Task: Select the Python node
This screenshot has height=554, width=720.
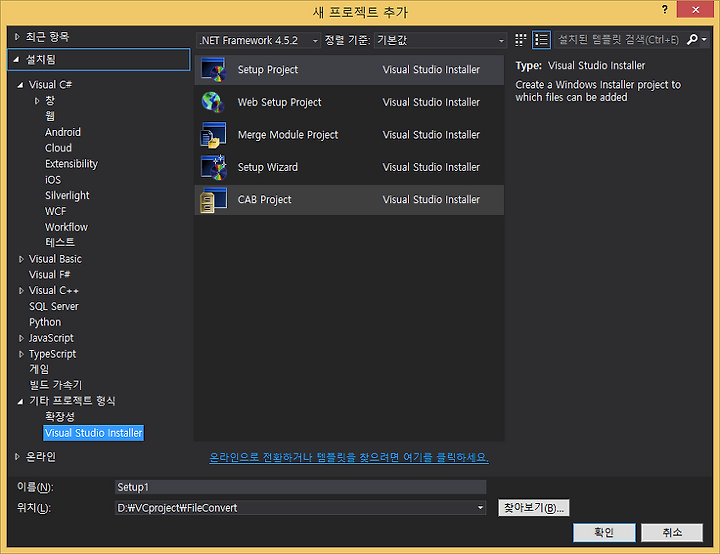Action: pyautogui.click(x=45, y=322)
